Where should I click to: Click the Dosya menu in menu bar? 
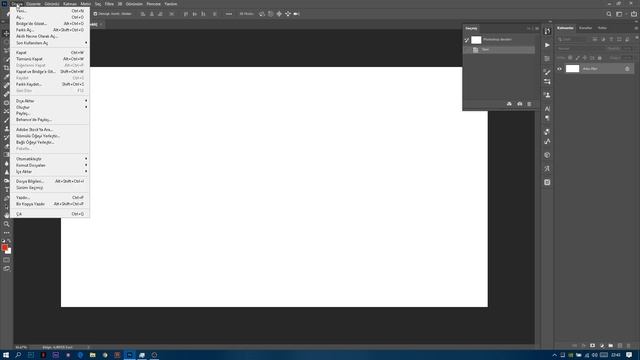point(17,4)
